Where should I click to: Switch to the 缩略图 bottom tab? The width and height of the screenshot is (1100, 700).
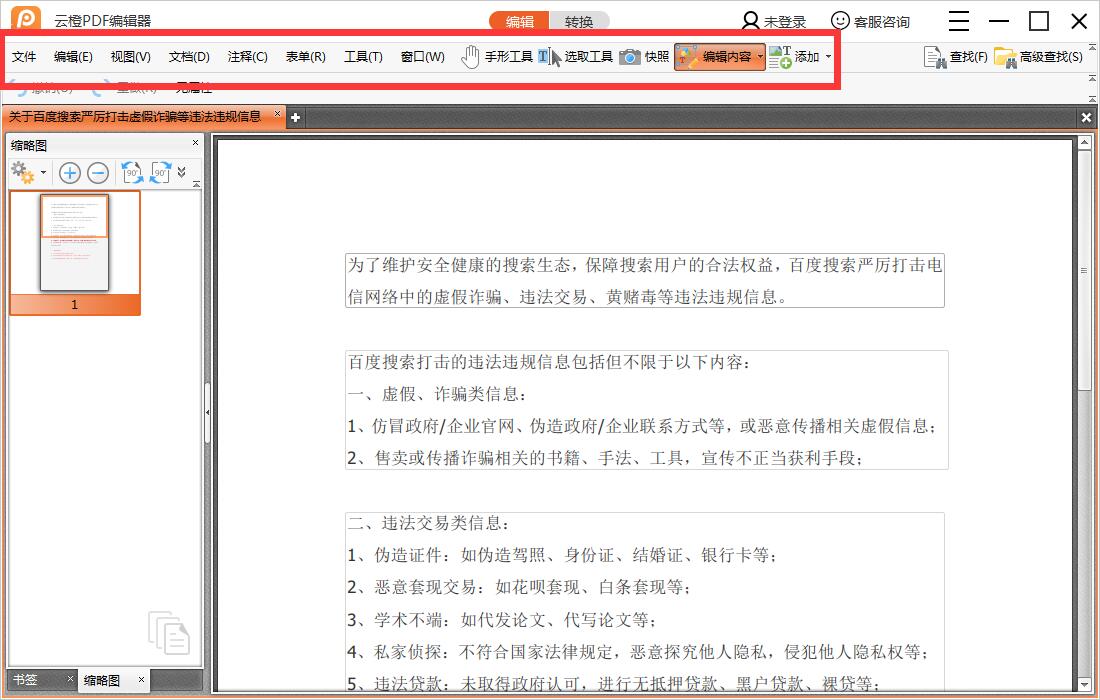pyautogui.click(x=102, y=680)
